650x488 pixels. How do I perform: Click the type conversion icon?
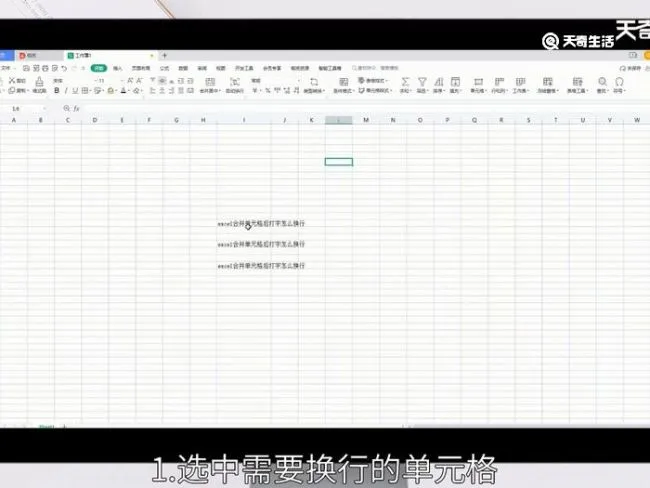(x=314, y=84)
